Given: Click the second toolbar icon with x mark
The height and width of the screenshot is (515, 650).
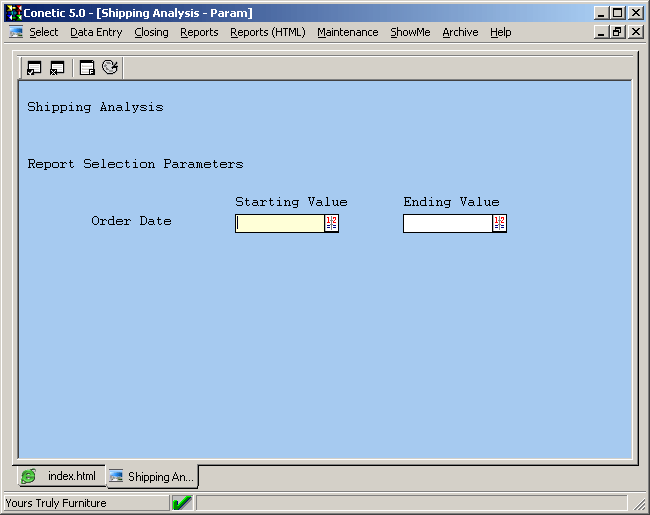Looking at the screenshot, I should tap(57, 68).
